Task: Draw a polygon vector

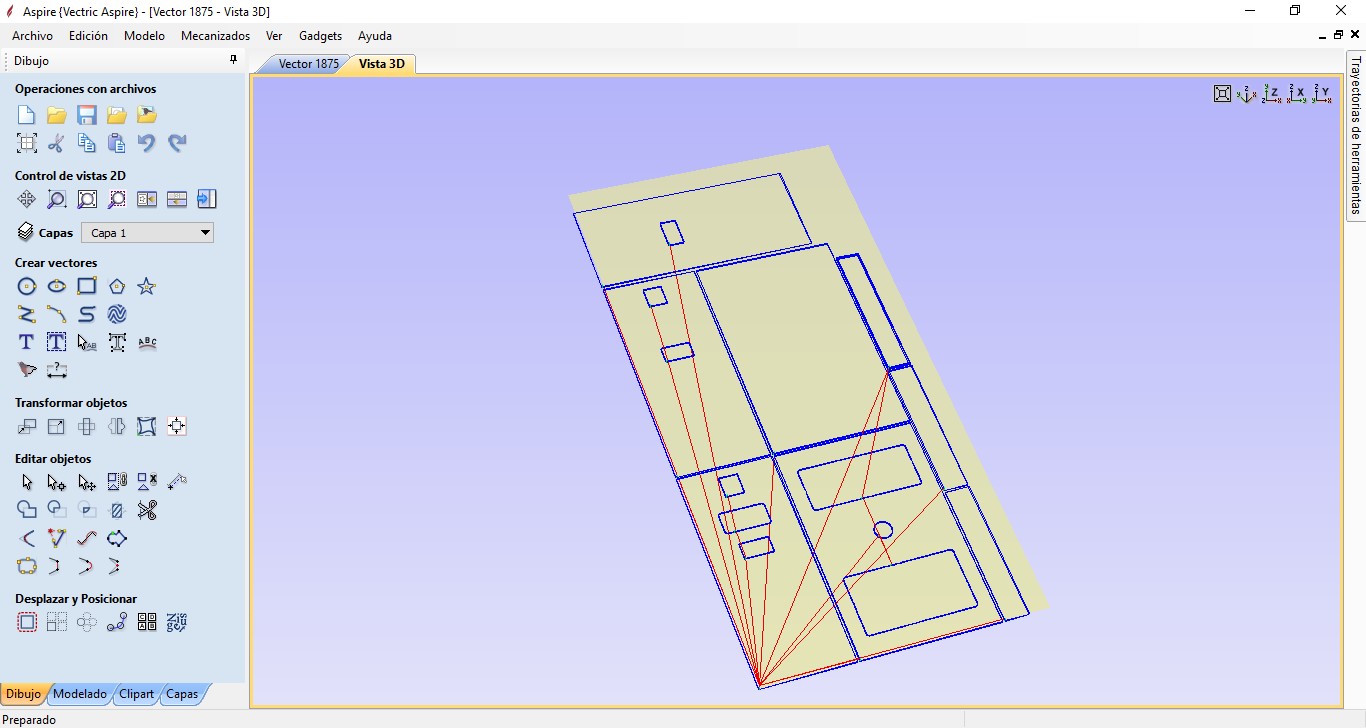Action: 117,287
